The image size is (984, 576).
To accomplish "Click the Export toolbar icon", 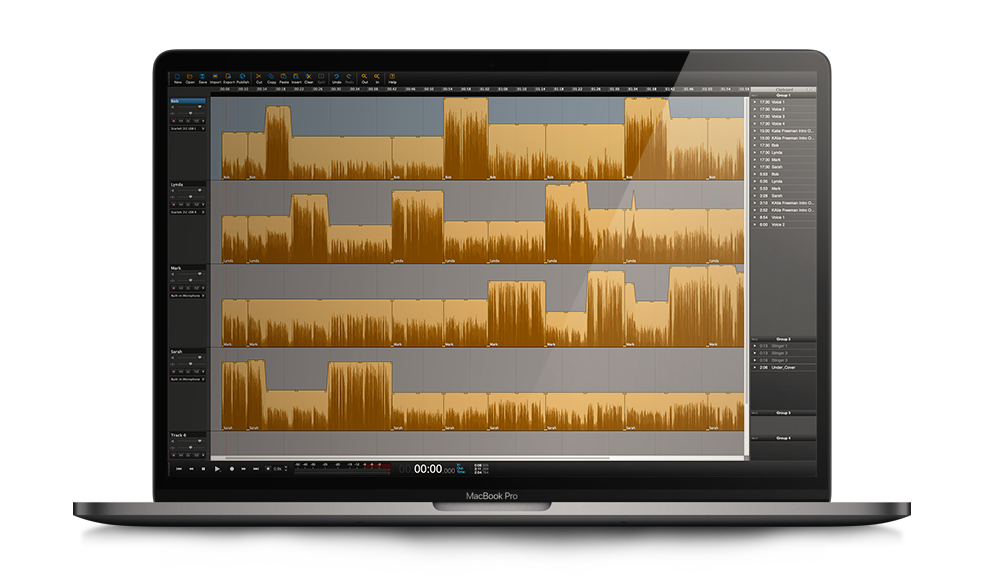I will pos(229,77).
